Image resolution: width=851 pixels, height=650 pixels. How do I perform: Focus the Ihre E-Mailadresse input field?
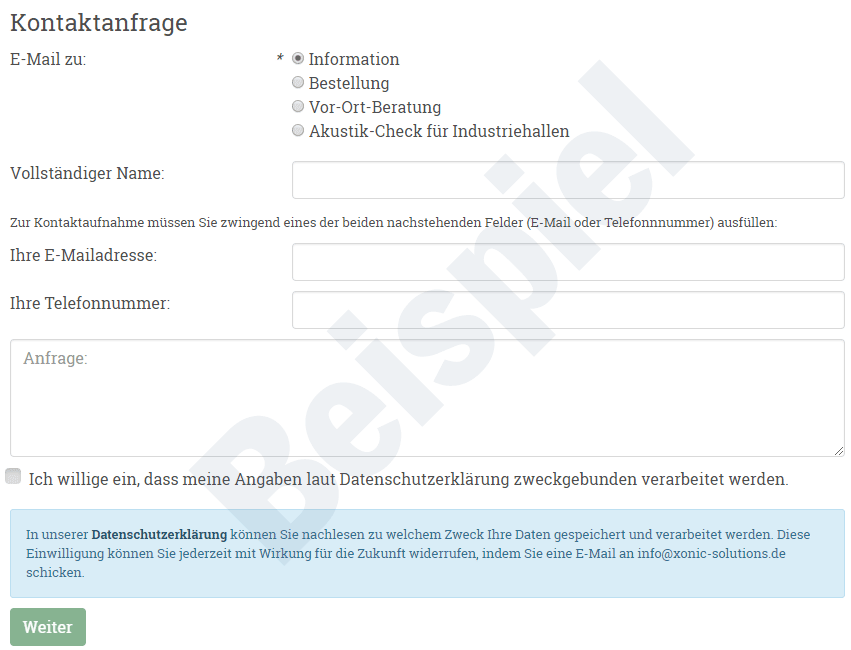click(x=568, y=262)
